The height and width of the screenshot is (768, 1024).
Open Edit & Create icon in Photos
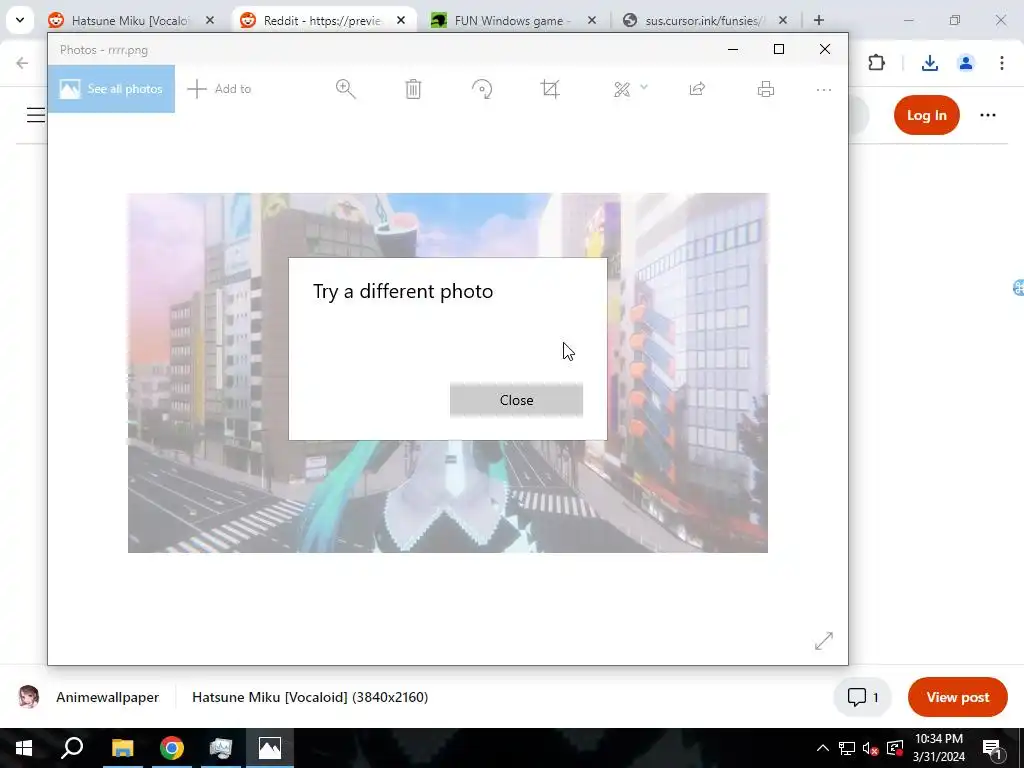622,89
